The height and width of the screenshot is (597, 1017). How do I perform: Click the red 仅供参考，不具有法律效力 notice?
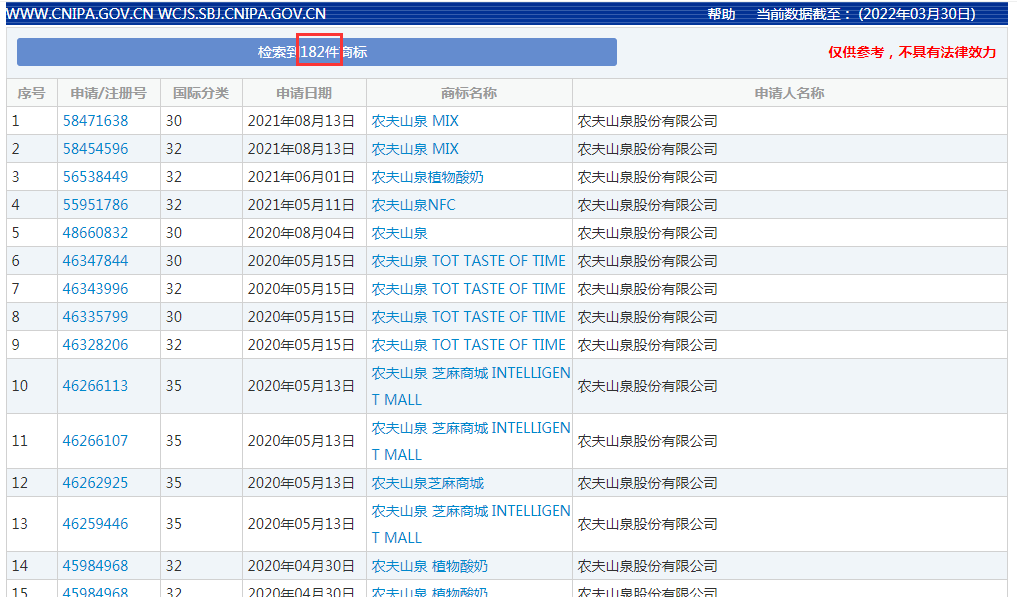(x=912, y=52)
